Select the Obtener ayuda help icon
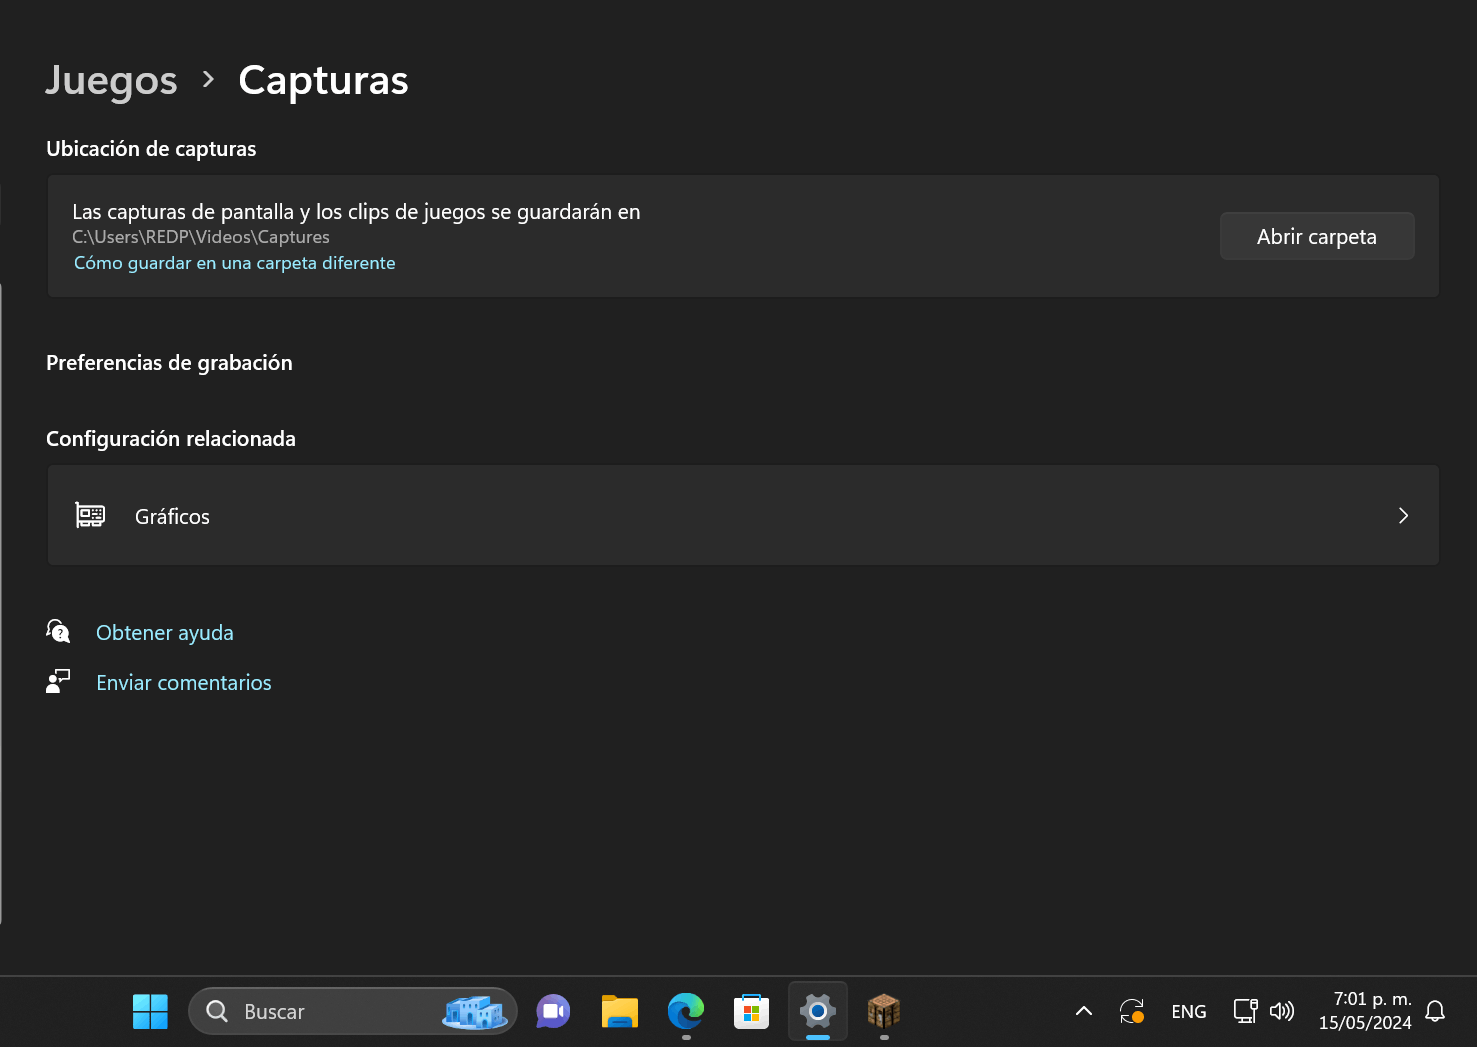The image size is (1477, 1047). click(58, 631)
